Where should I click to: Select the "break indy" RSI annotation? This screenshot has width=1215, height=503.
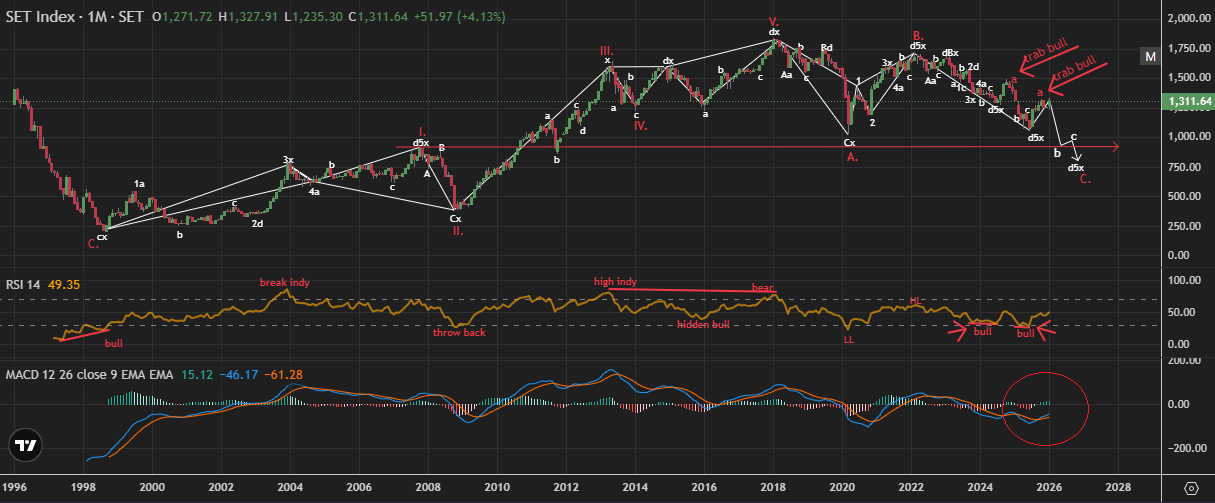tap(285, 283)
